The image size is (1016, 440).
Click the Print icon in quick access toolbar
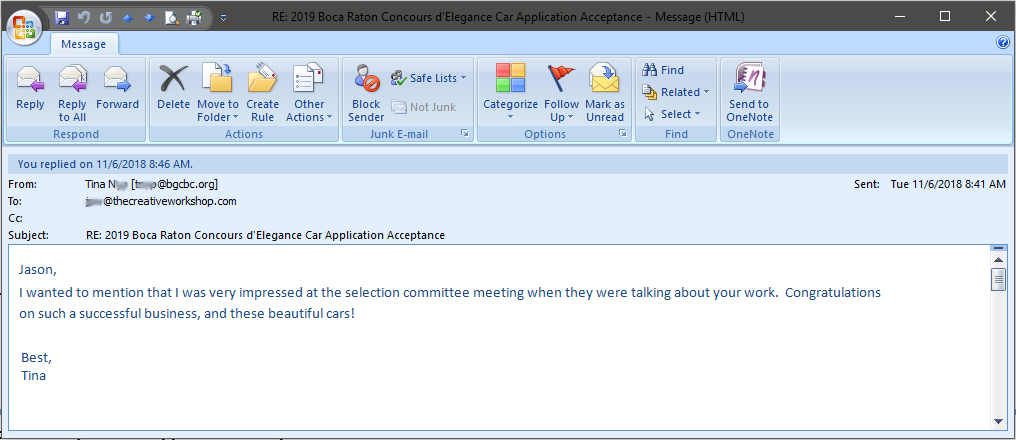tap(192, 17)
